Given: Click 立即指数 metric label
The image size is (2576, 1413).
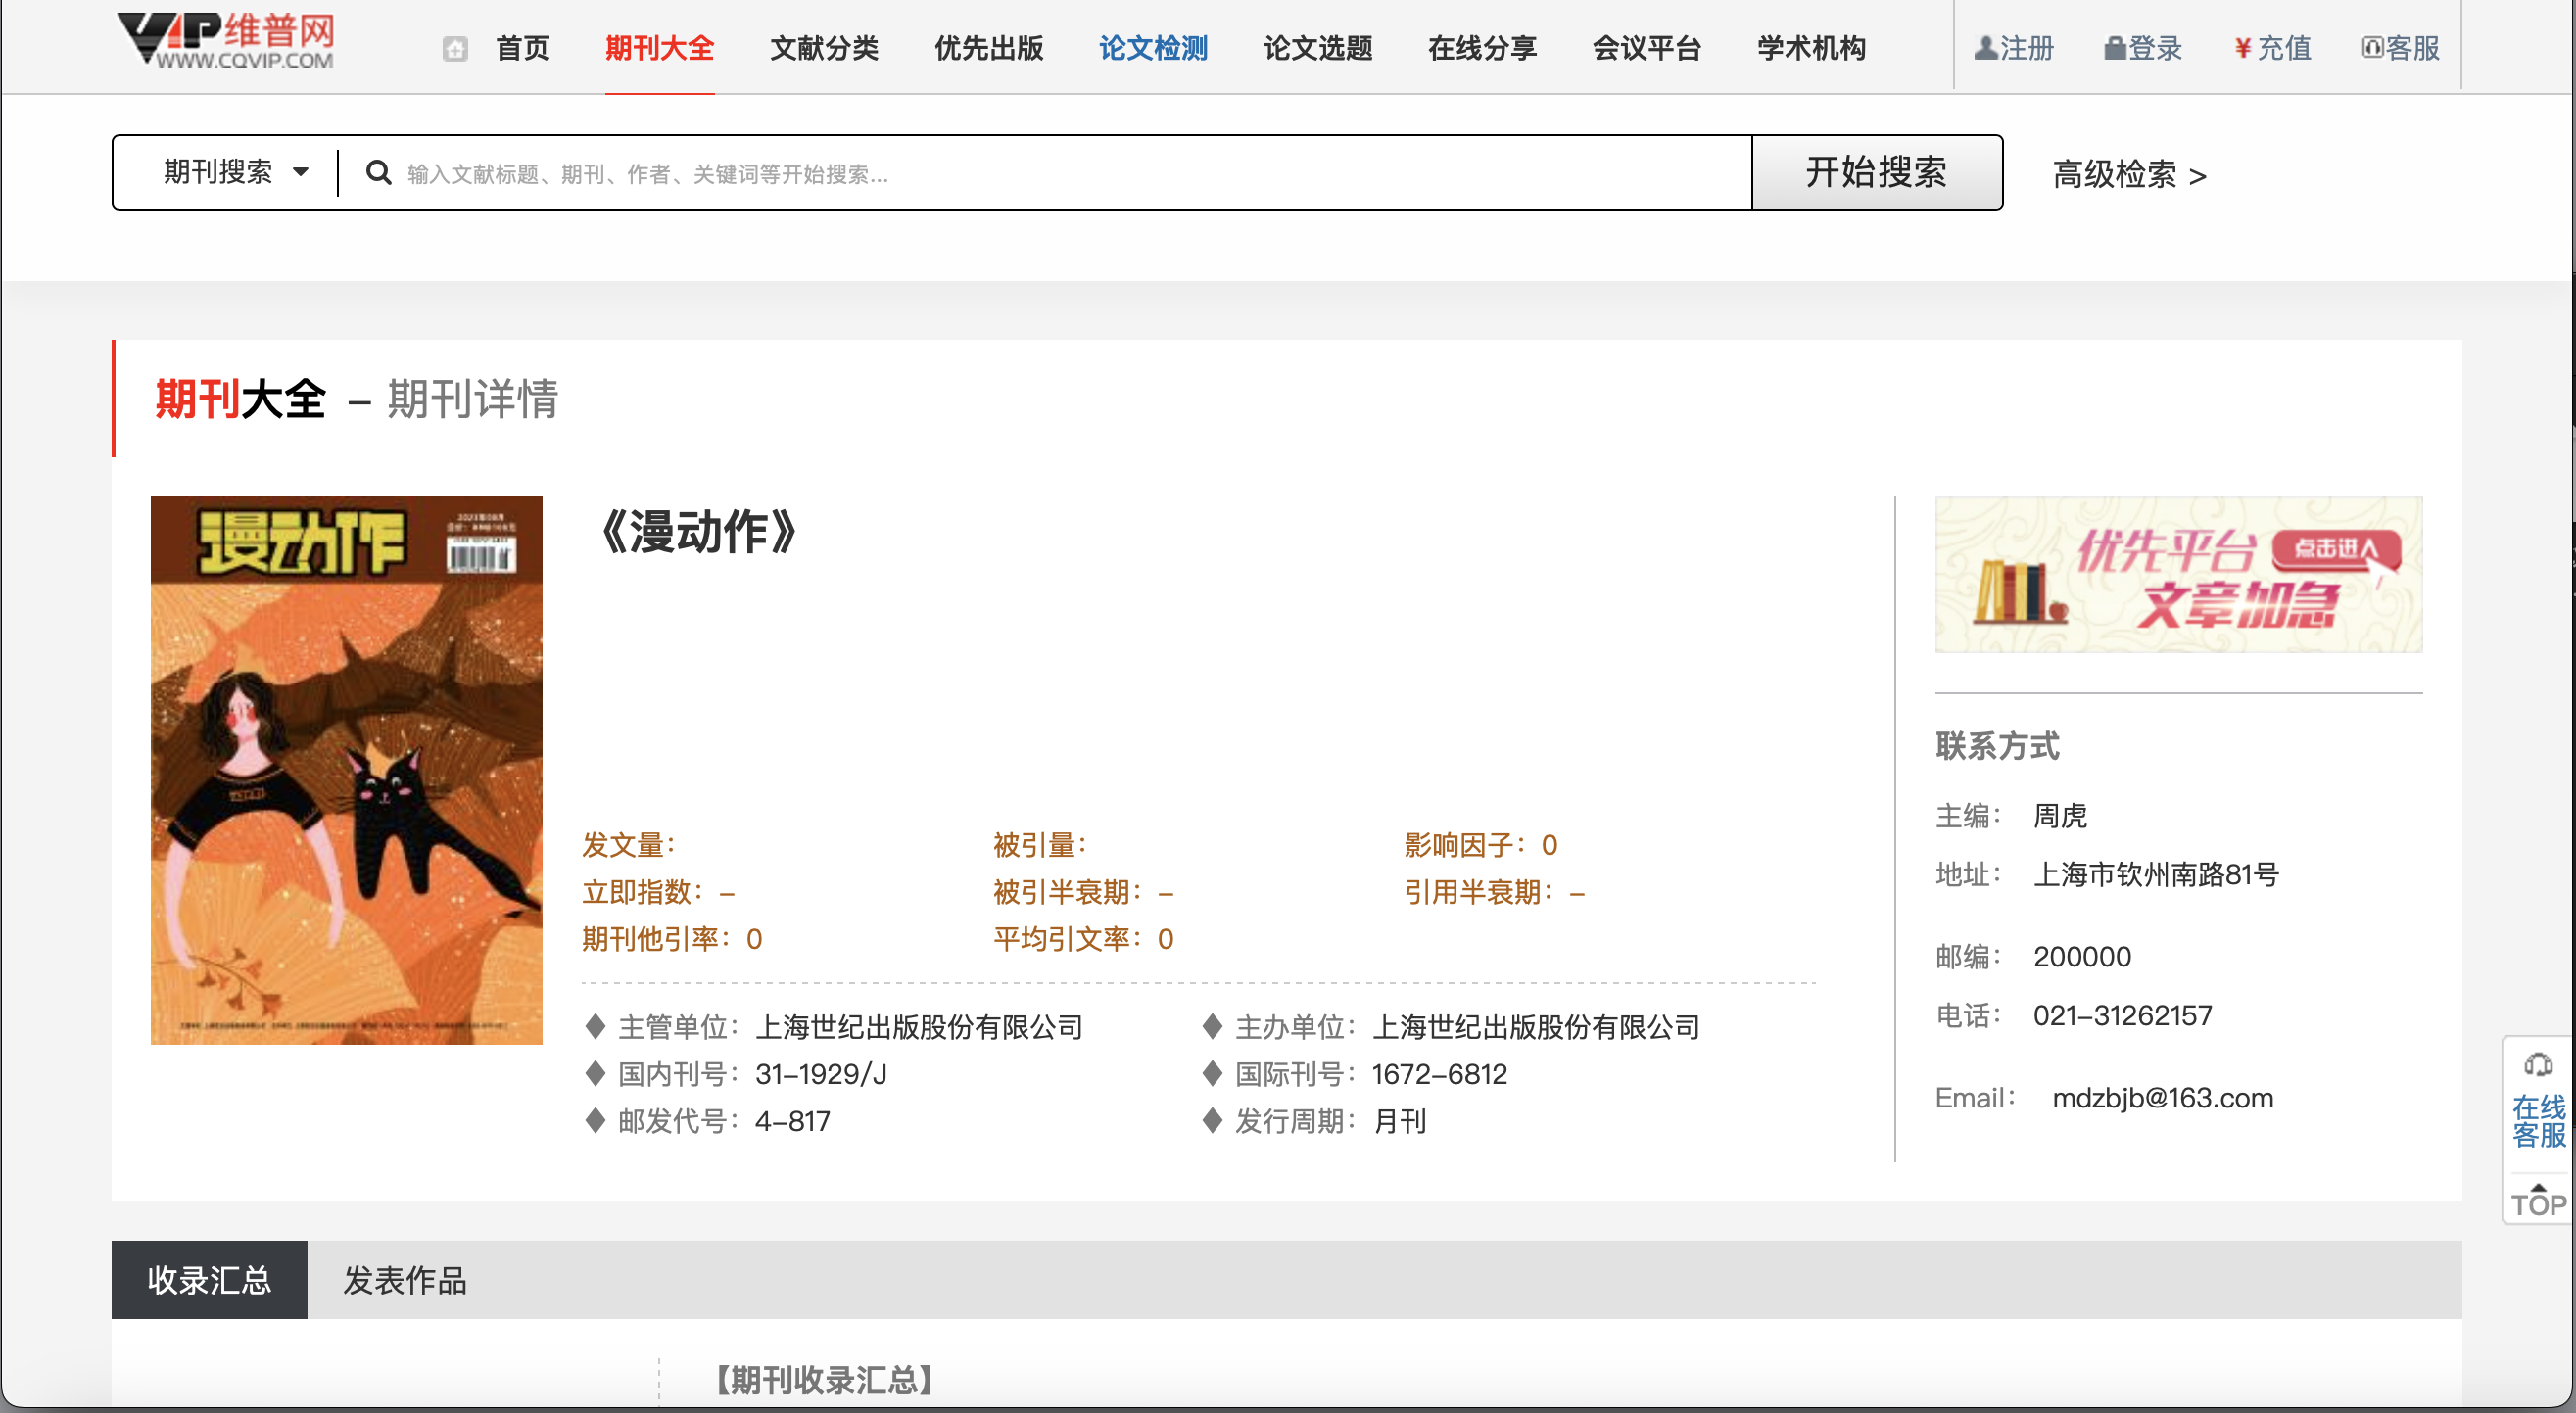Looking at the screenshot, I should coord(643,891).
